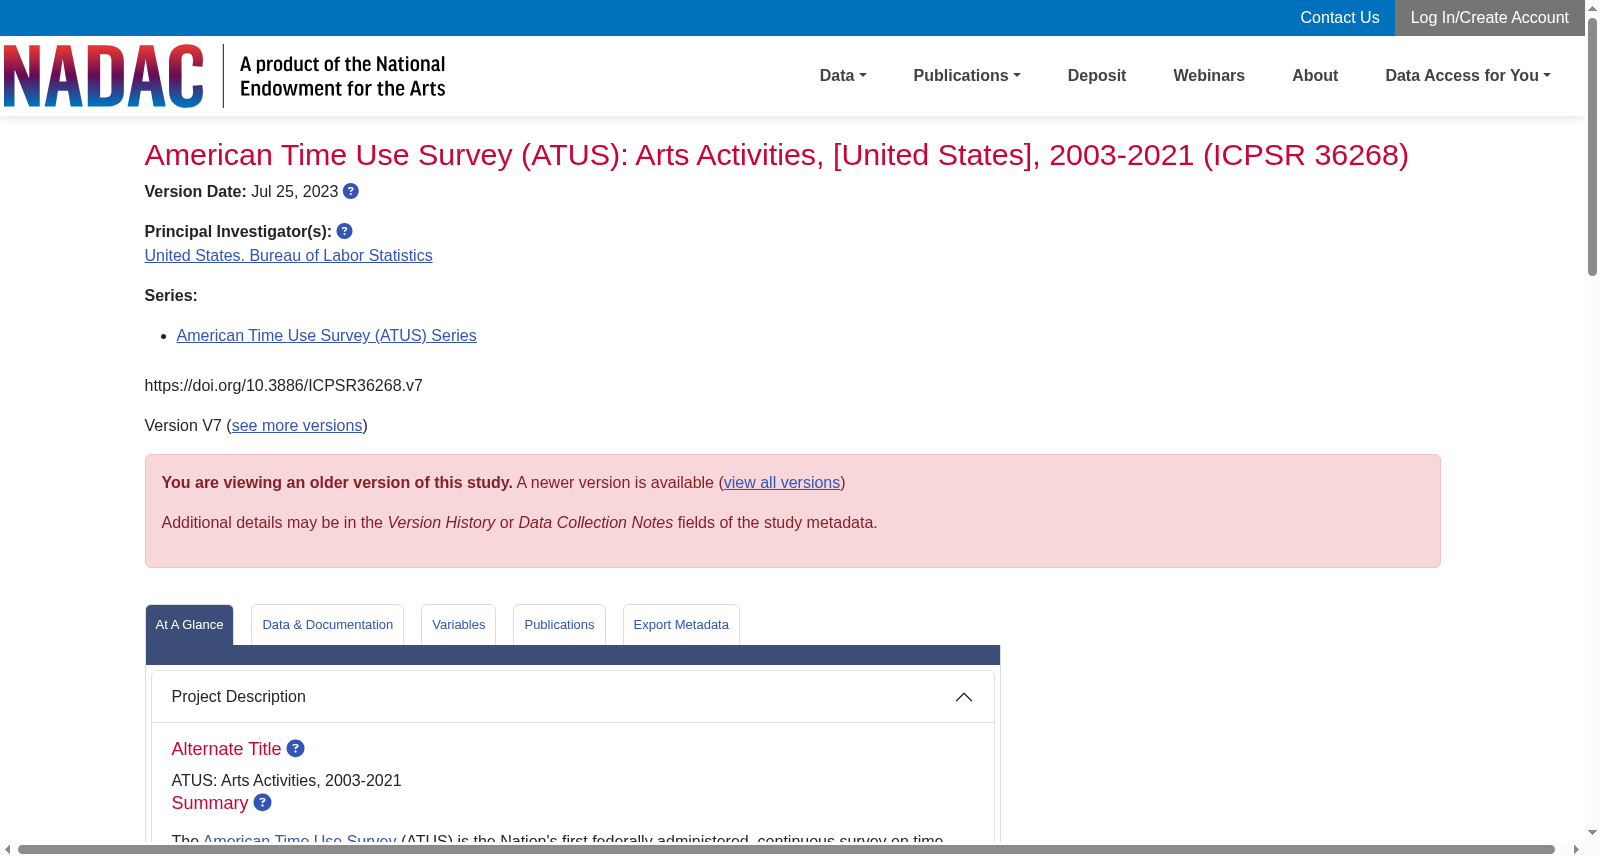Open Data Access for You dropdown
1600x857 pixels.
(1468, 76)
